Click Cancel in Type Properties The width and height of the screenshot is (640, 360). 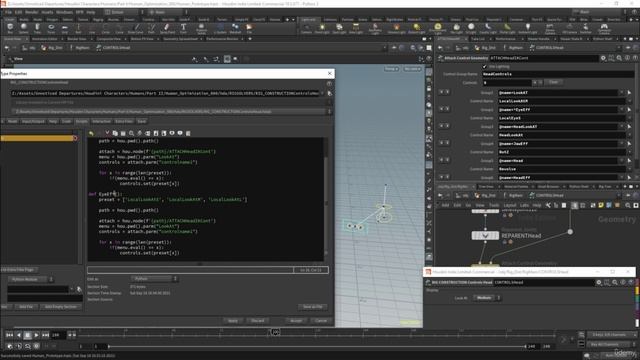(321, 321)
